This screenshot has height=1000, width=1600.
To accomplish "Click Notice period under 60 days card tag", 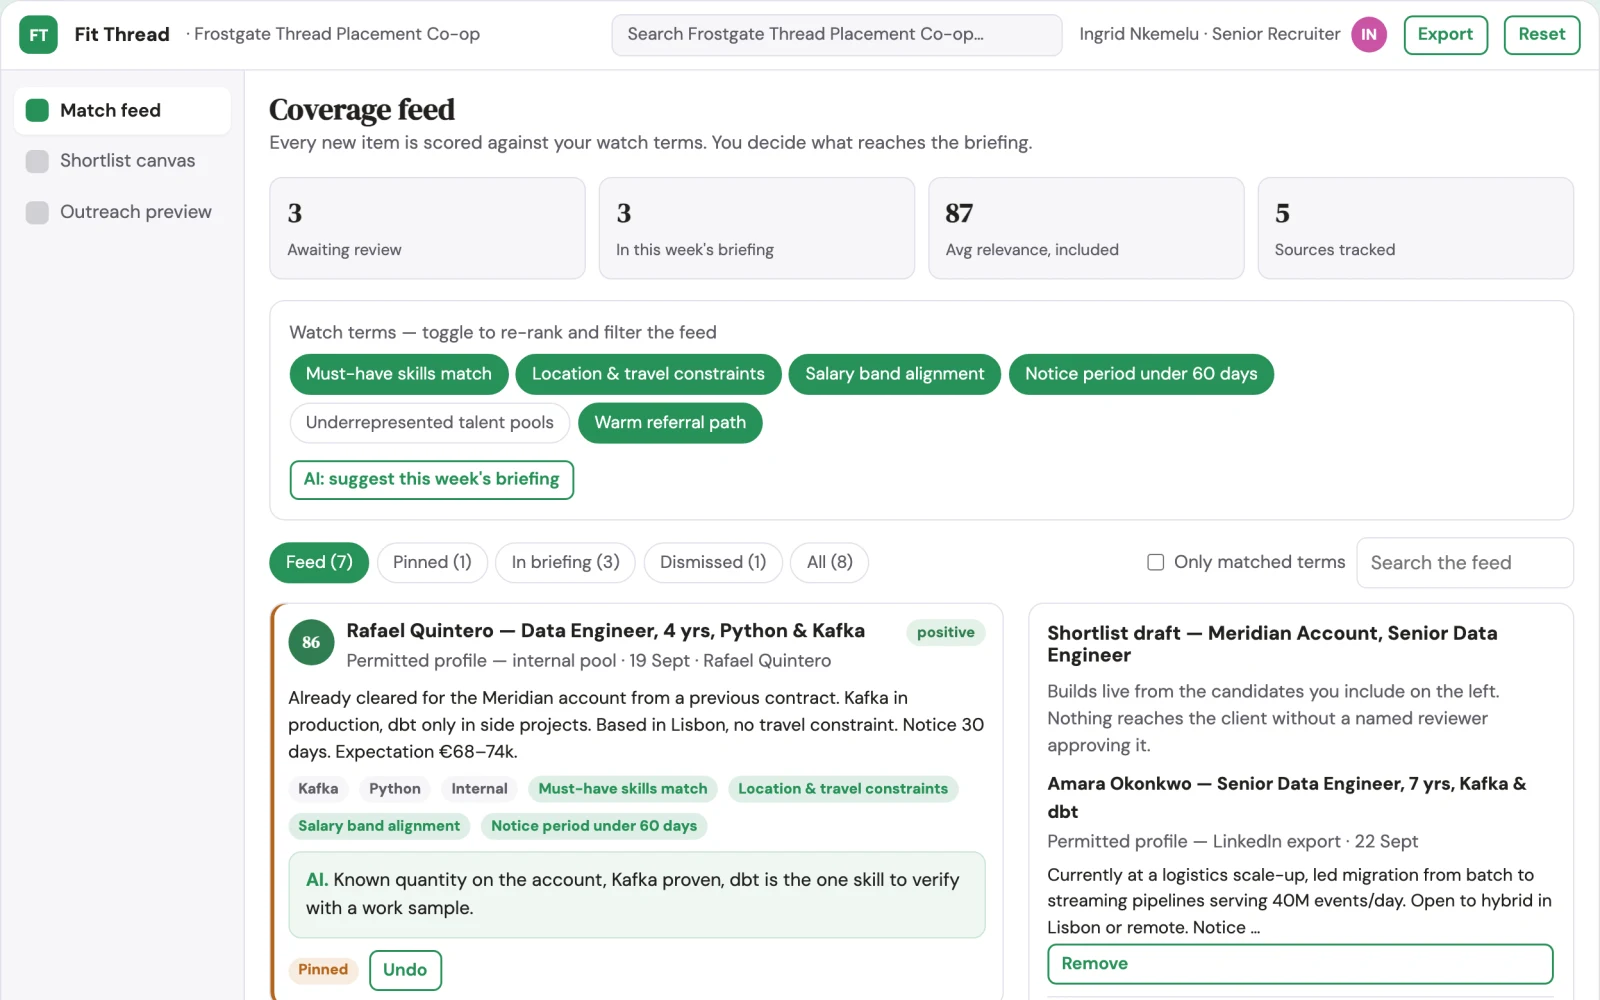I will pyautogui.click(x=594, y=826).
